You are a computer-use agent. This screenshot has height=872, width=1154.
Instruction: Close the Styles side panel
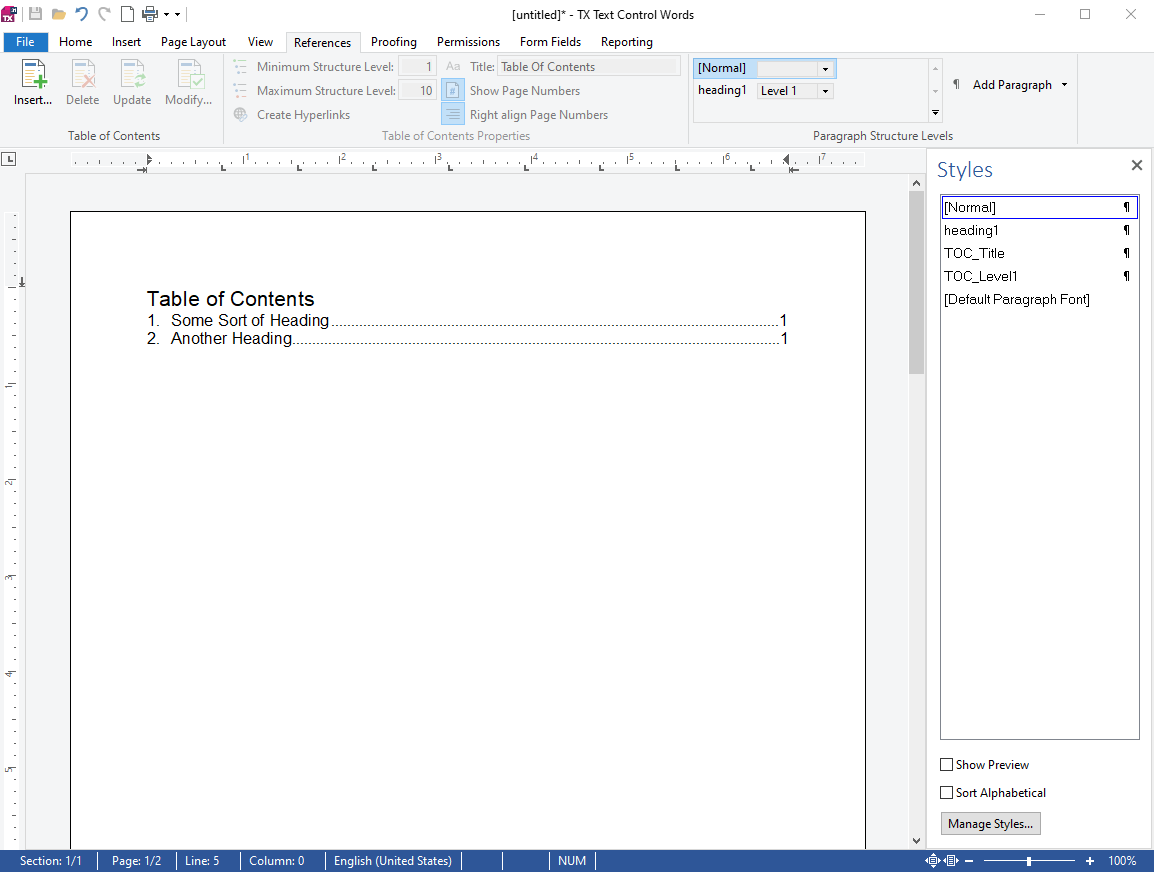1136,166
